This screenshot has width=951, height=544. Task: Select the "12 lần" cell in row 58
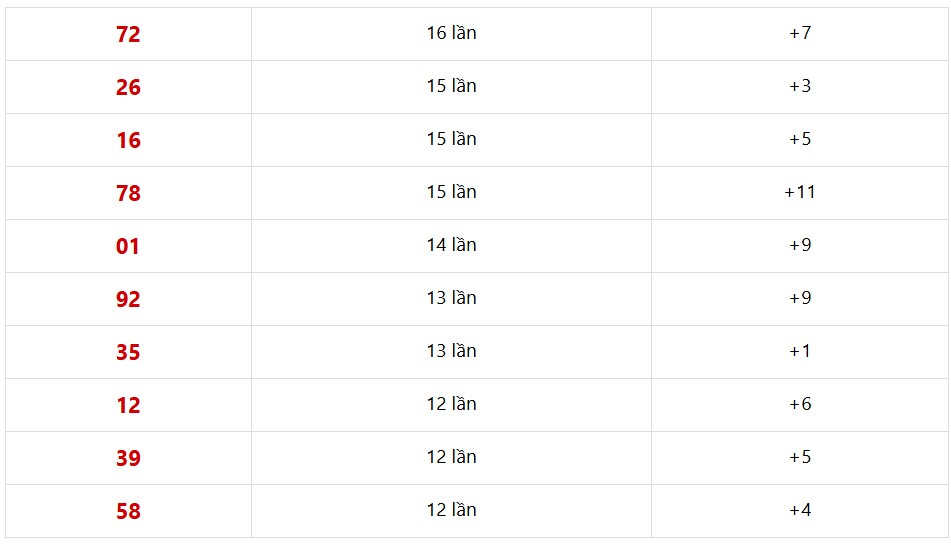(x=451, y=510)
